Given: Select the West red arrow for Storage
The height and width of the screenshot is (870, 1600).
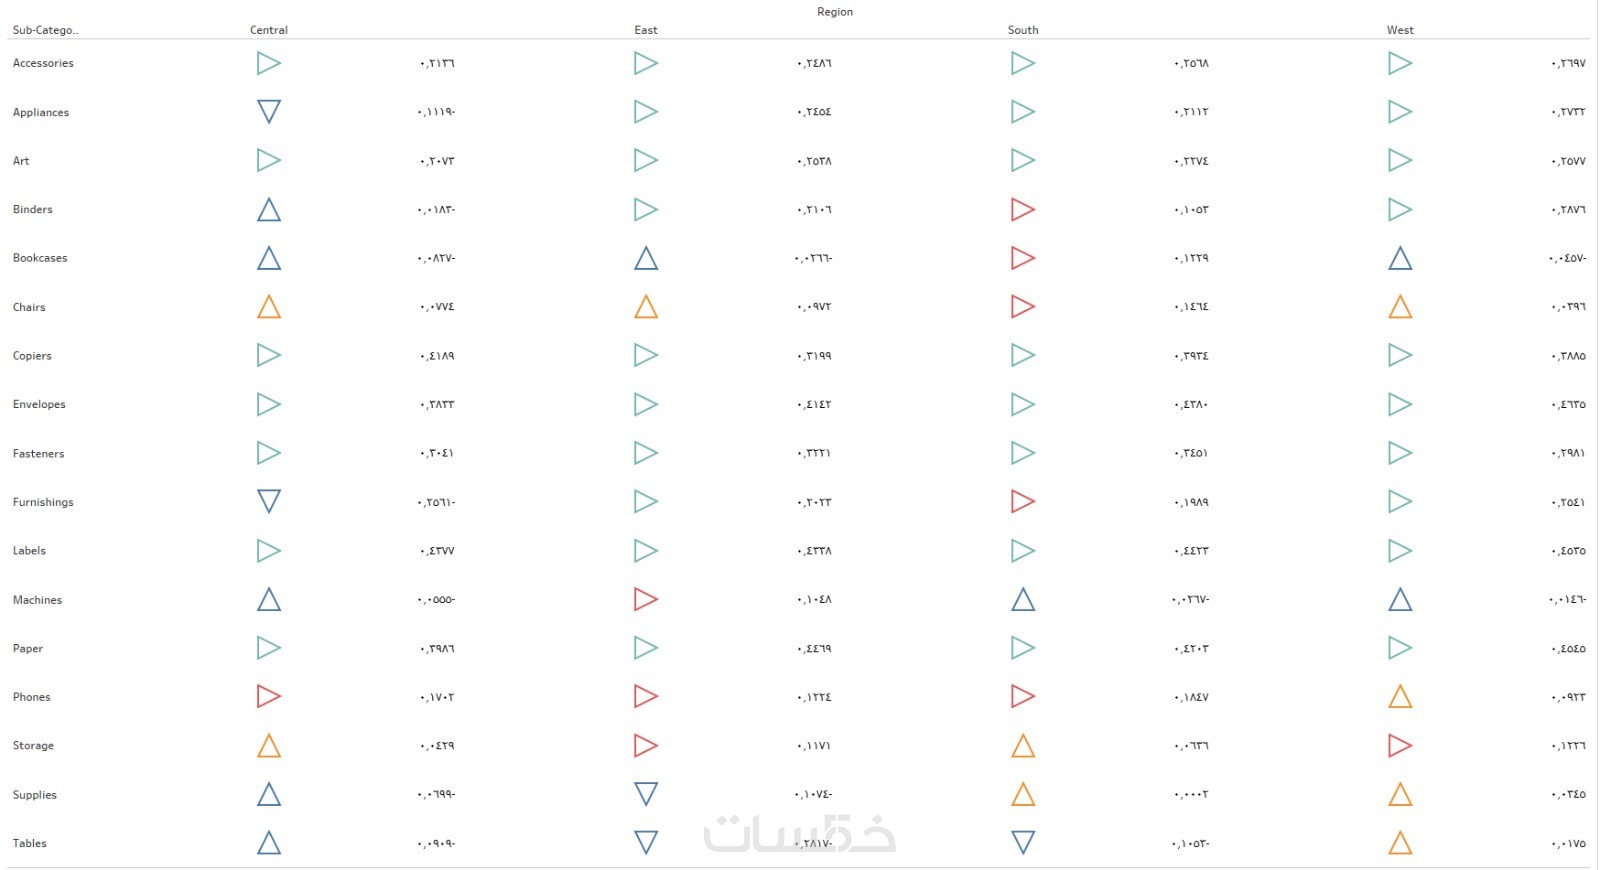Looking at the screenshot, I should (1399, 745).
